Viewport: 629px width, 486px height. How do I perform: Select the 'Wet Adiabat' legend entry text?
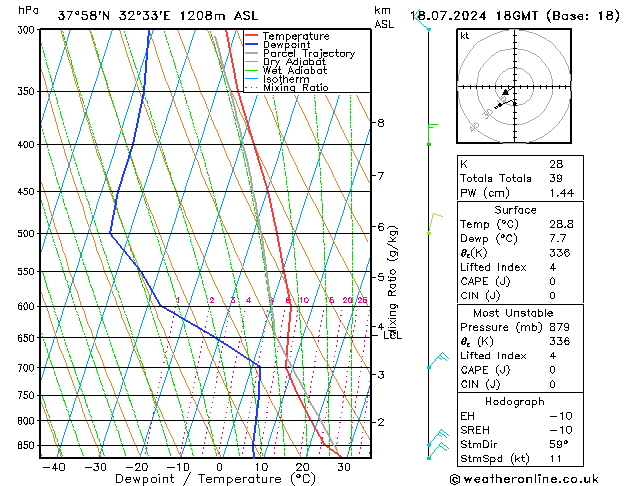coord(295,70)
